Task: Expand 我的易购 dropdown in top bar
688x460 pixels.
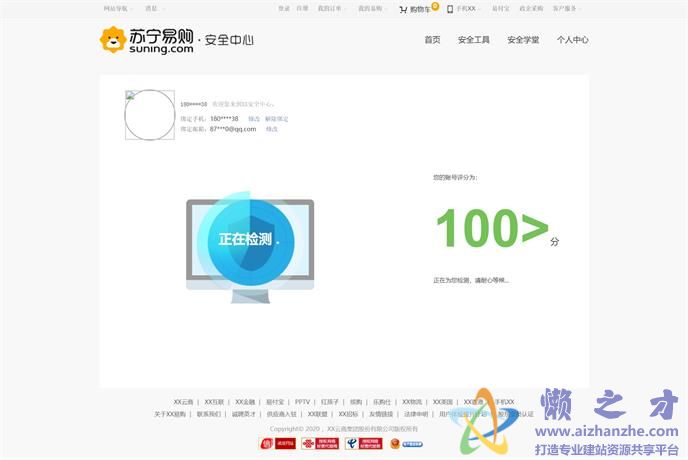Action: [373, 8]
